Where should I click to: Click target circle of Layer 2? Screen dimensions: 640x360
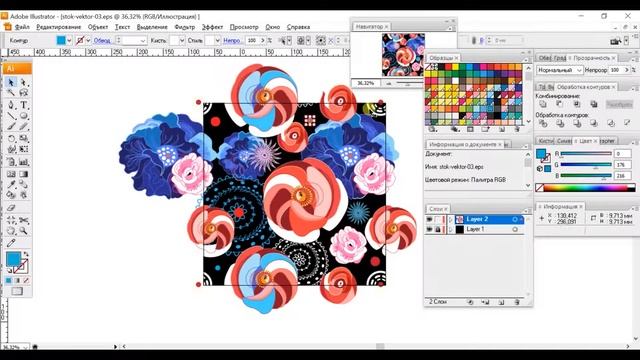pyautogui.click(x=515, y=220)
